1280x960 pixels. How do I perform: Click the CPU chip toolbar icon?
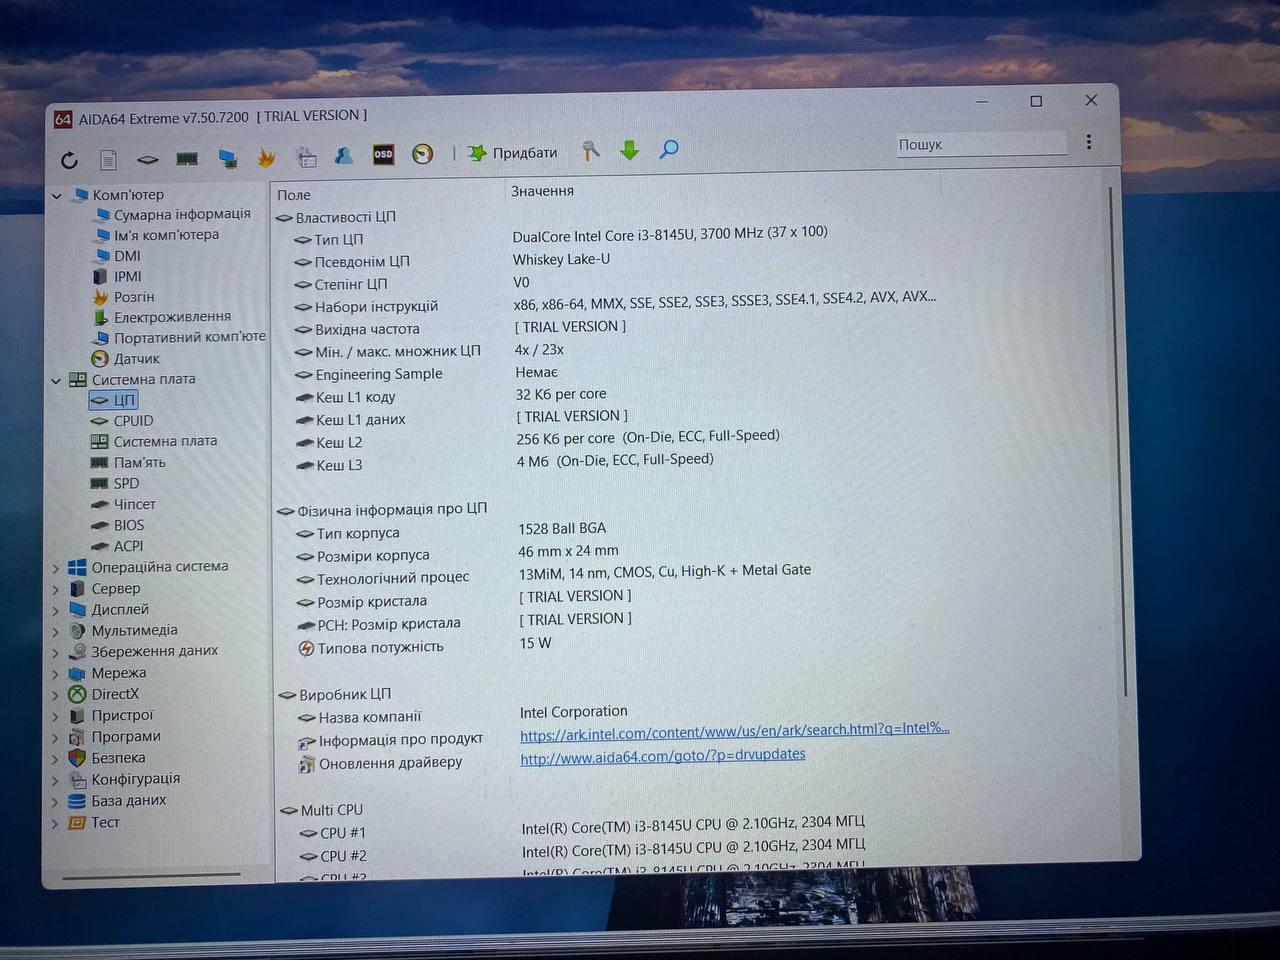click(147, 159)
